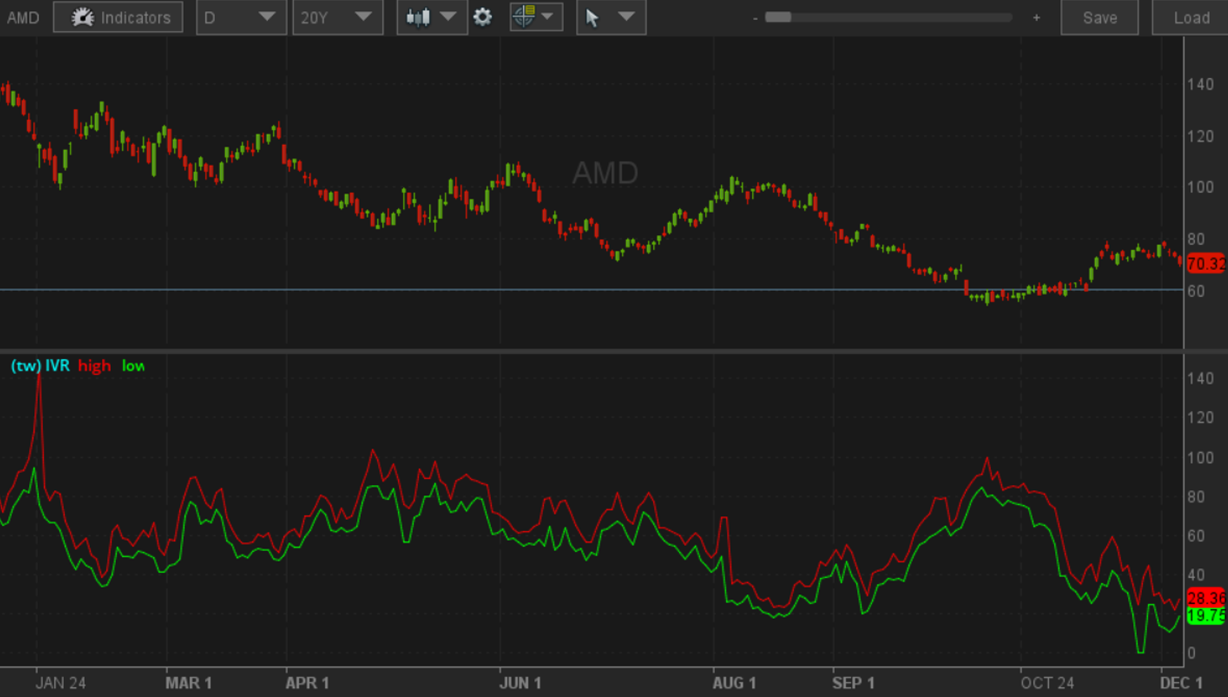The height and width of the screenshot is (697, 1228).
Task: Click the AUG 1 date axis label
Action: coord(735,683)
